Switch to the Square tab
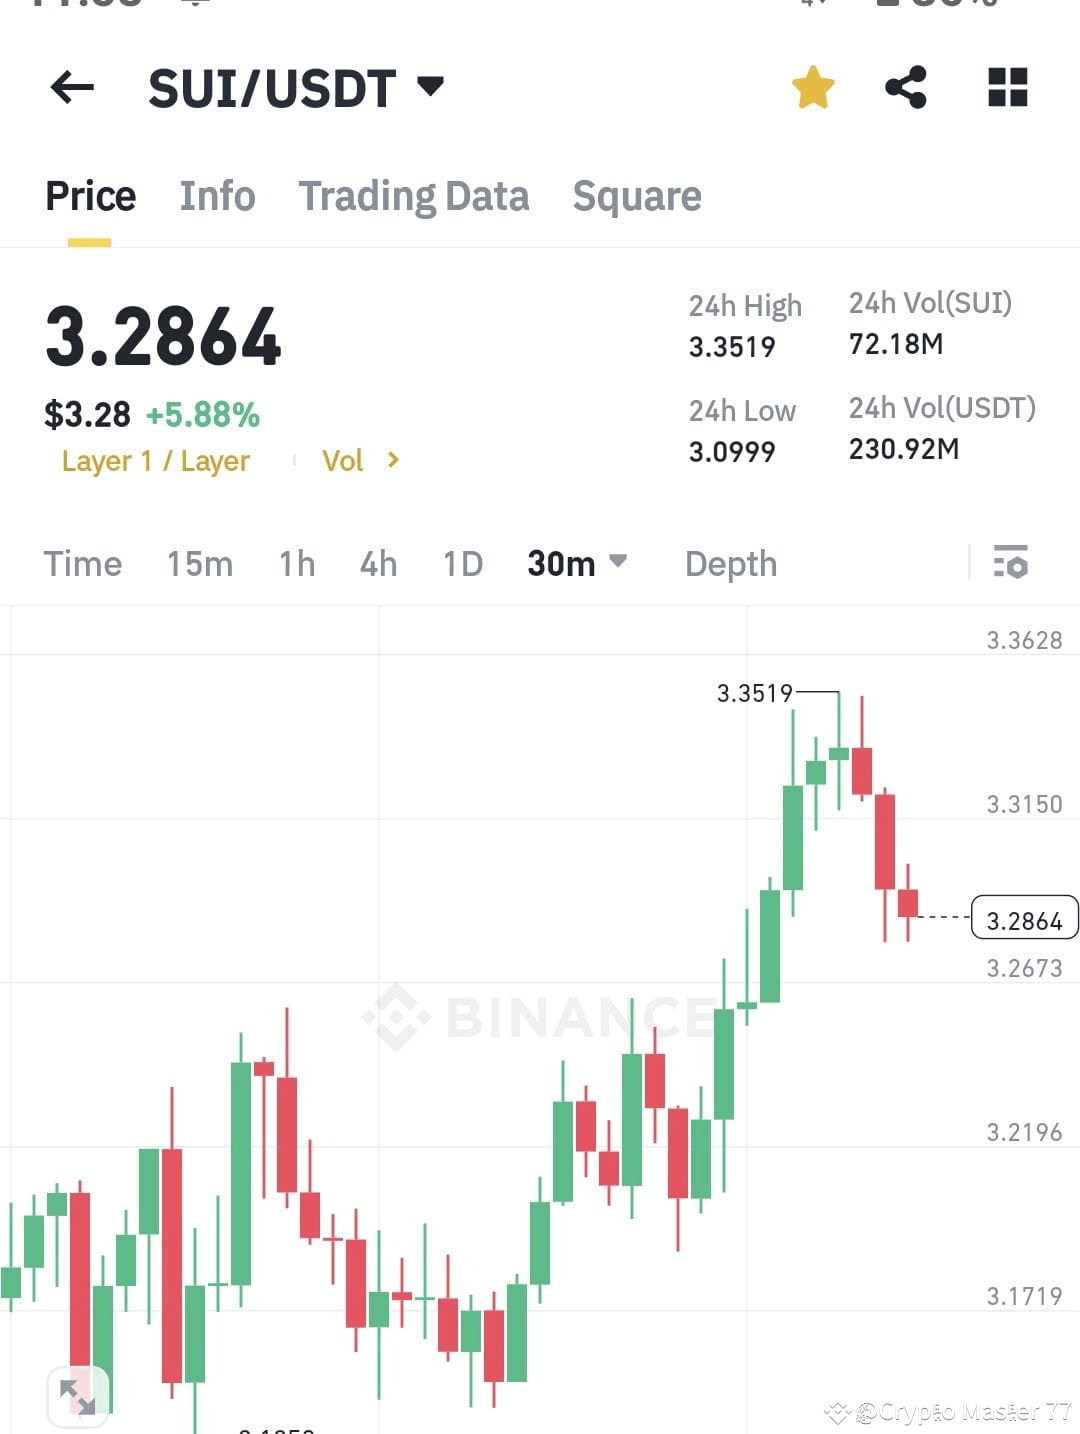The height and width of the screenshot is (1434, 1080). tap(637, 196)
